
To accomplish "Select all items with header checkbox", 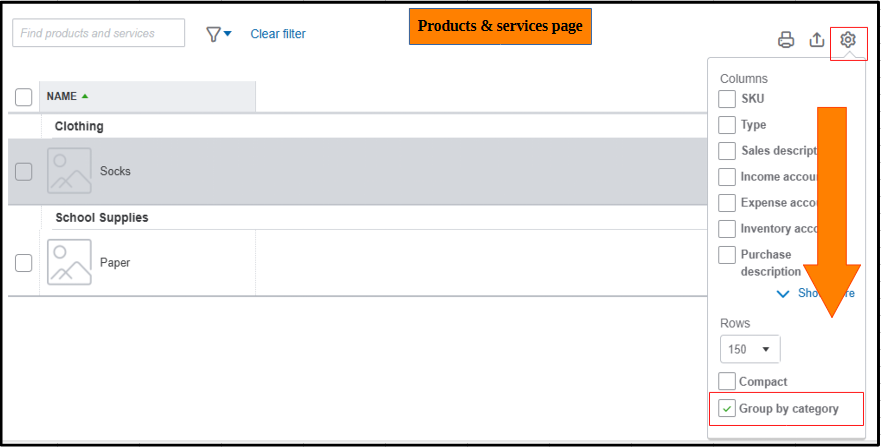I will tap(24, 97).
